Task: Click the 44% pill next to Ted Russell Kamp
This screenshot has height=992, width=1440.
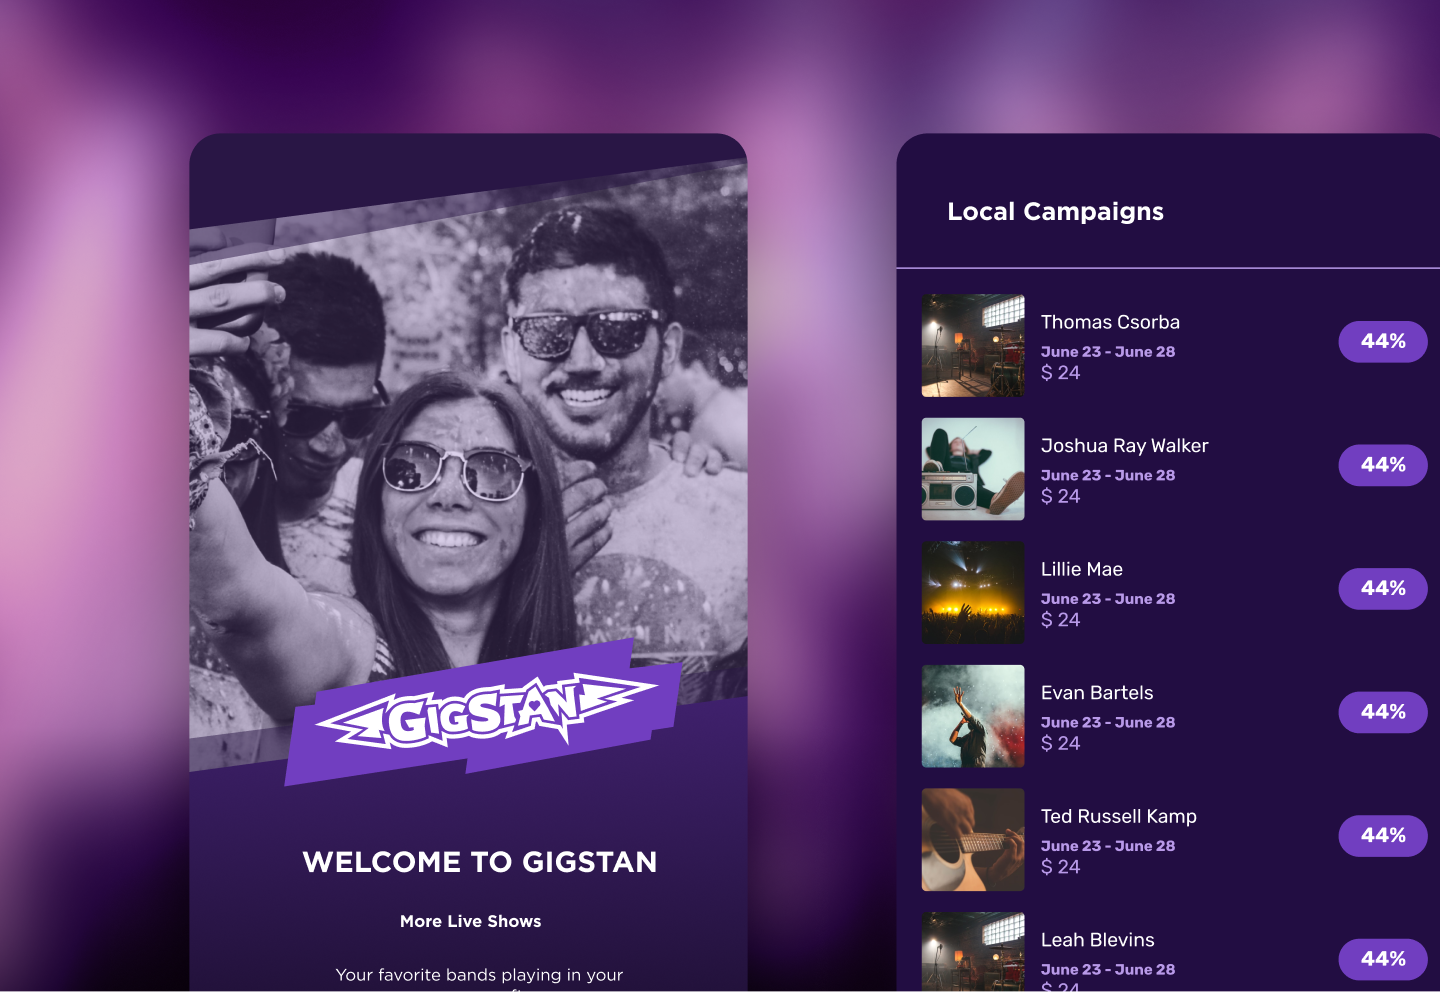Action: 1383,836
